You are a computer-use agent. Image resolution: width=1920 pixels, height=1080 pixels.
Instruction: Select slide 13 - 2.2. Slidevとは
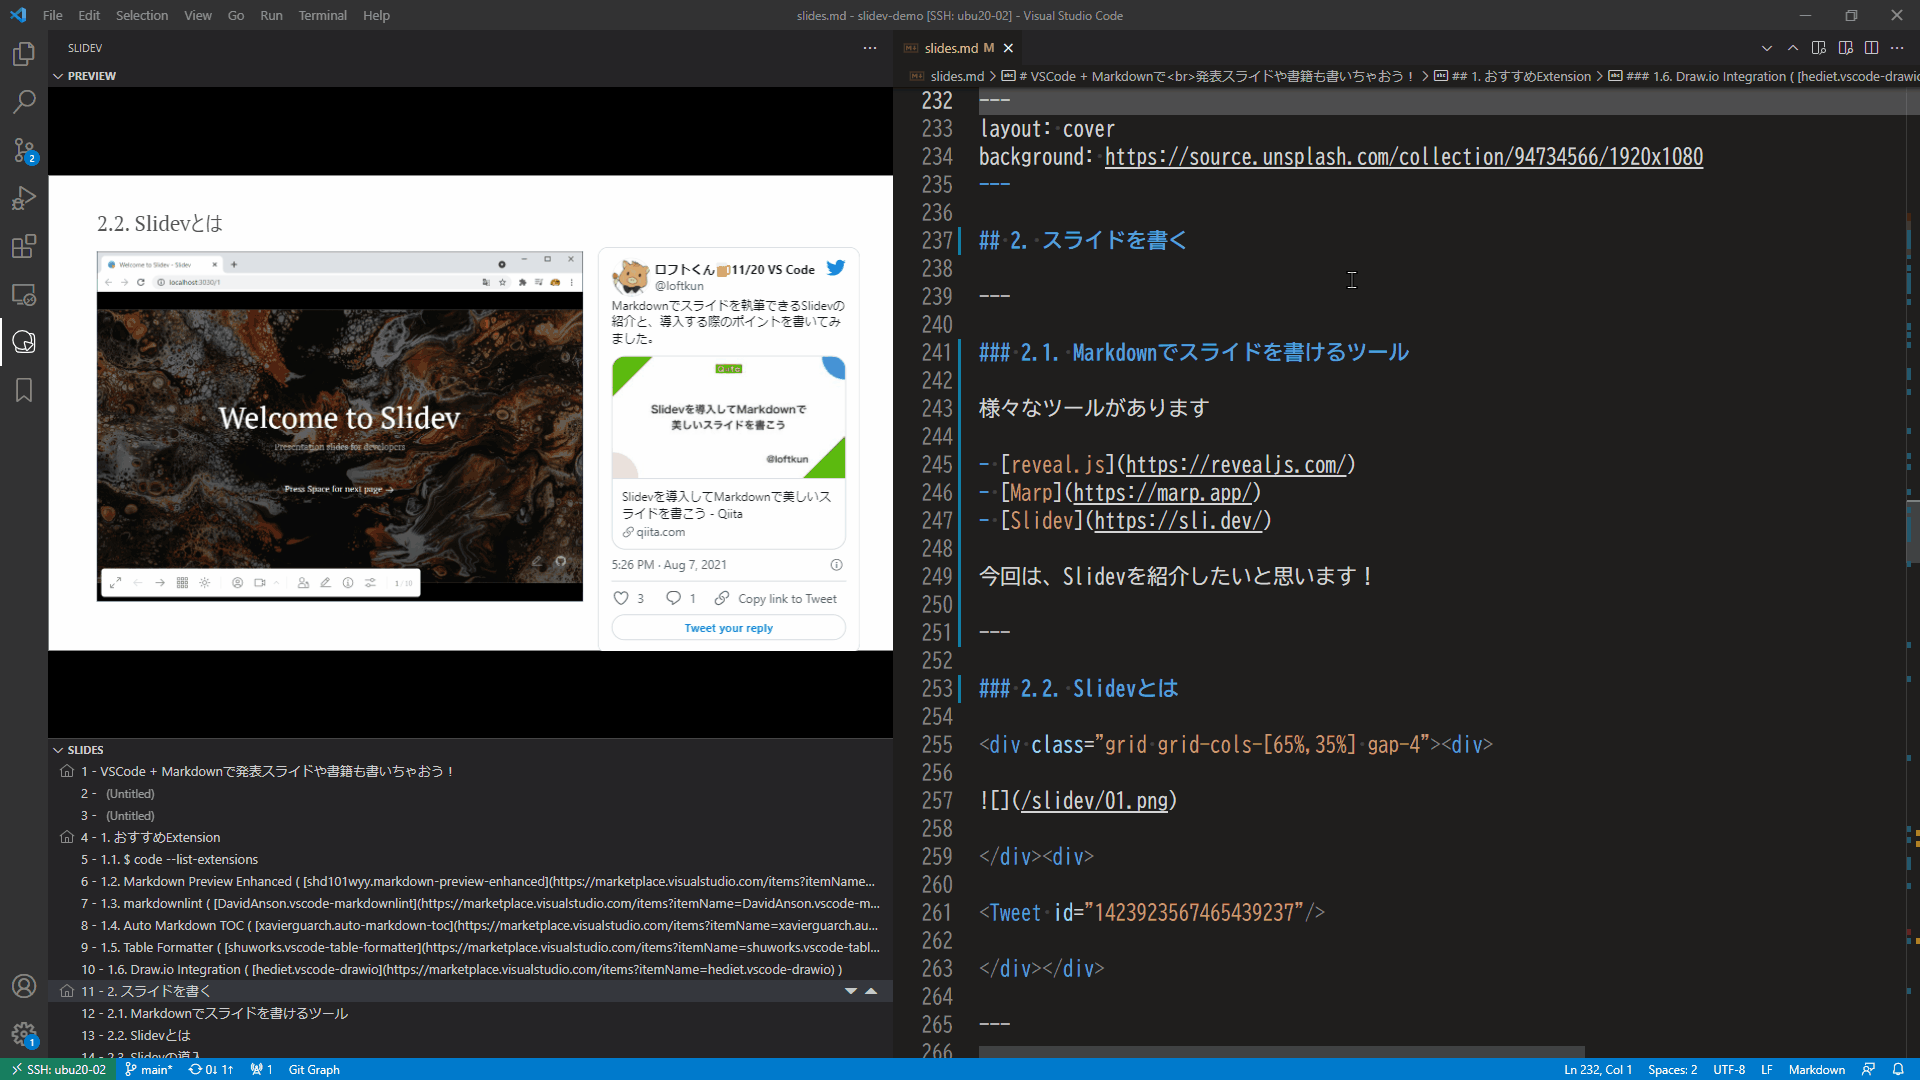[x=136, y=1035]
